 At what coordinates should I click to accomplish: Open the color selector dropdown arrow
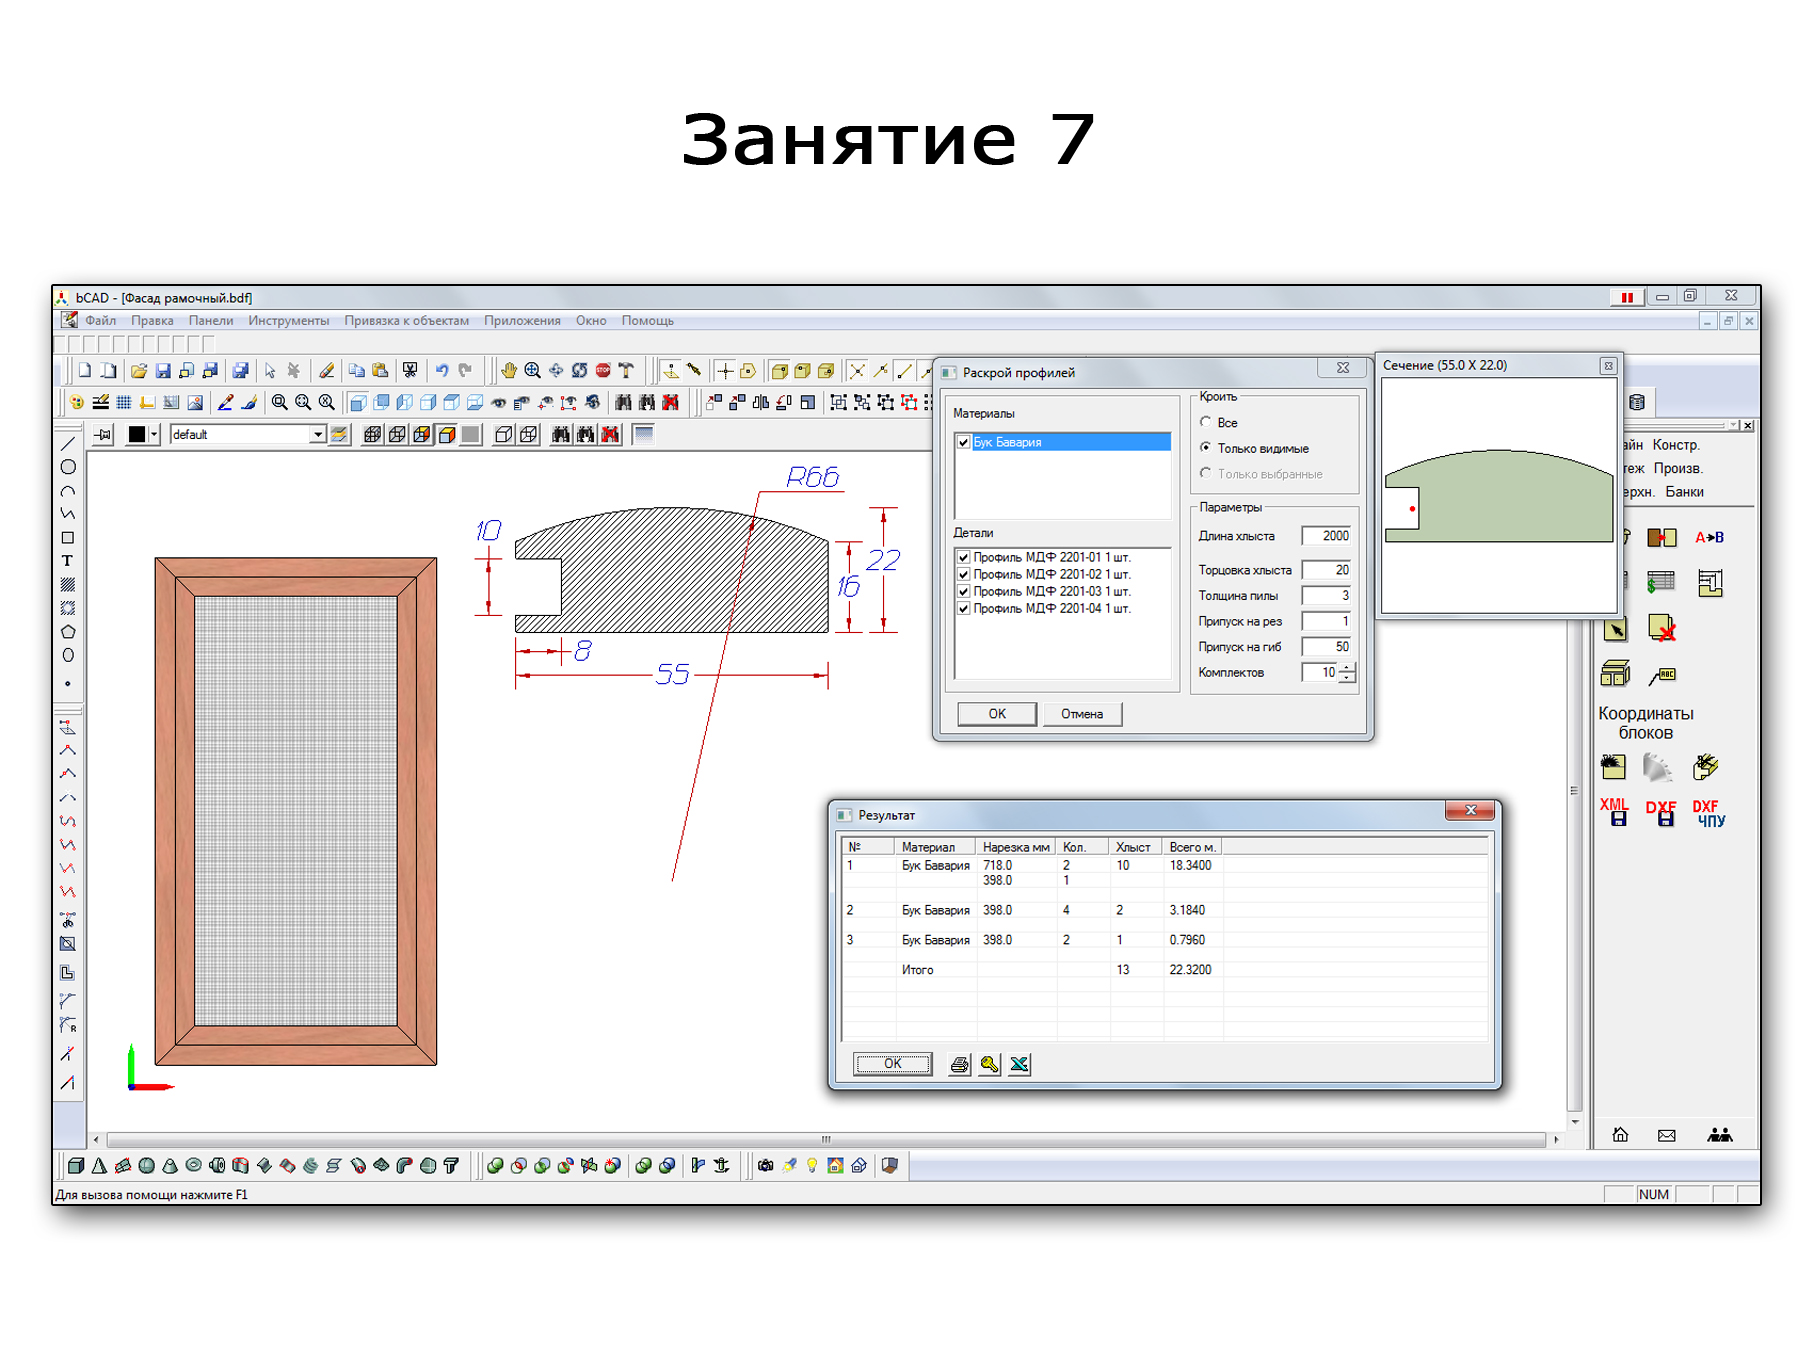click(154, 435)
